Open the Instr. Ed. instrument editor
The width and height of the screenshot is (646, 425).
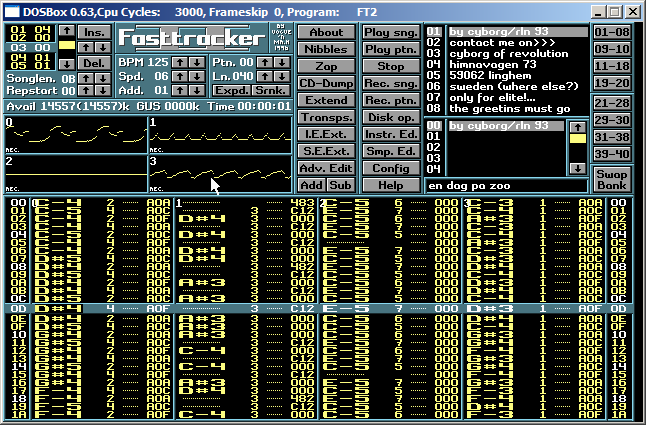391,134
